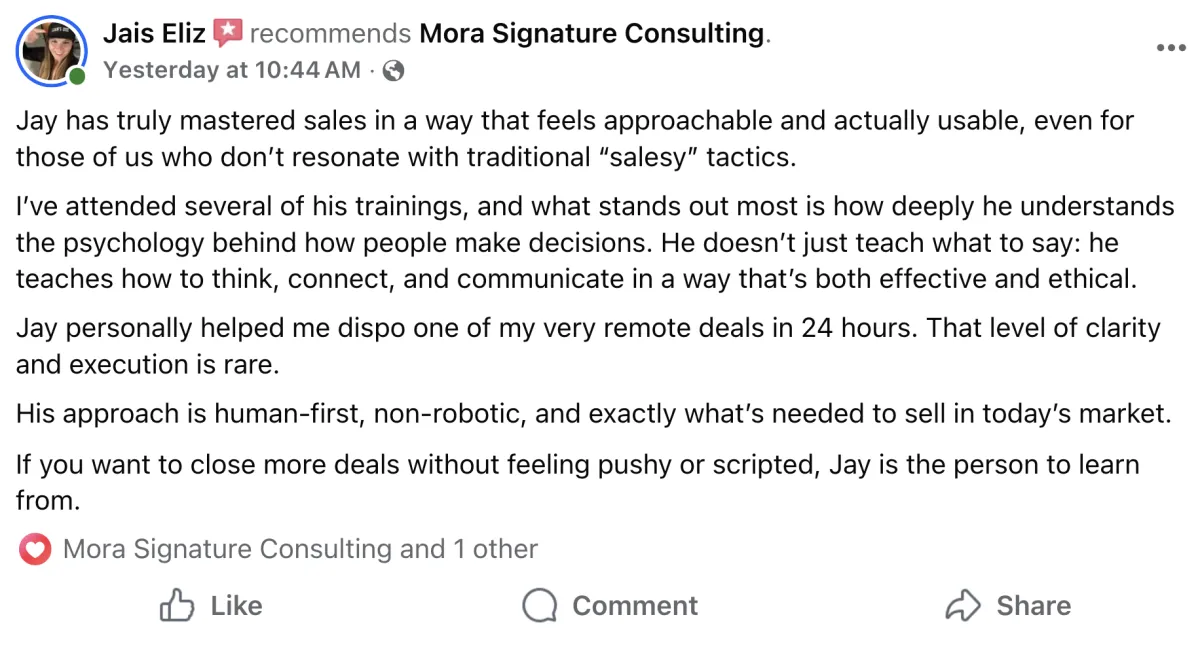The width and height of the screenshot is (1200, 649).
Task: Click the Share arrow icon
Action: pyautogui.click(x=962, y=605)
